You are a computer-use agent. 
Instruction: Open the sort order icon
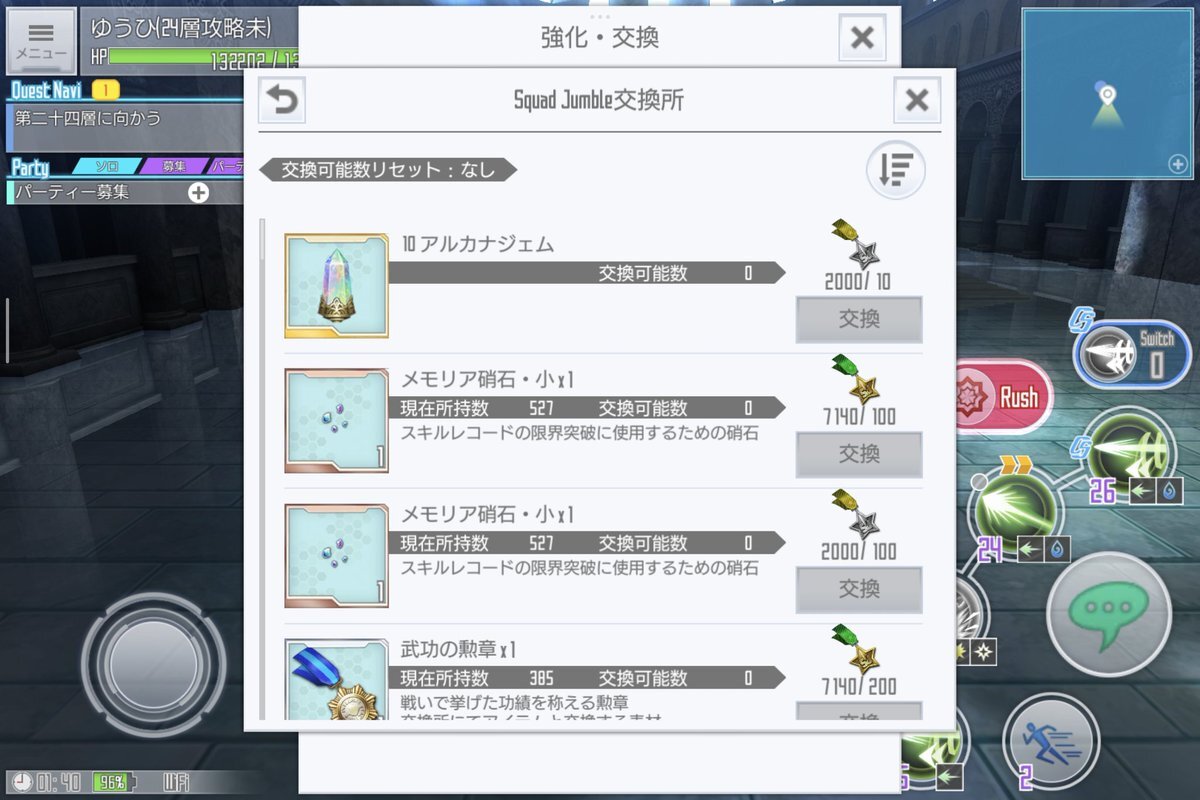[x=895, y=170]
